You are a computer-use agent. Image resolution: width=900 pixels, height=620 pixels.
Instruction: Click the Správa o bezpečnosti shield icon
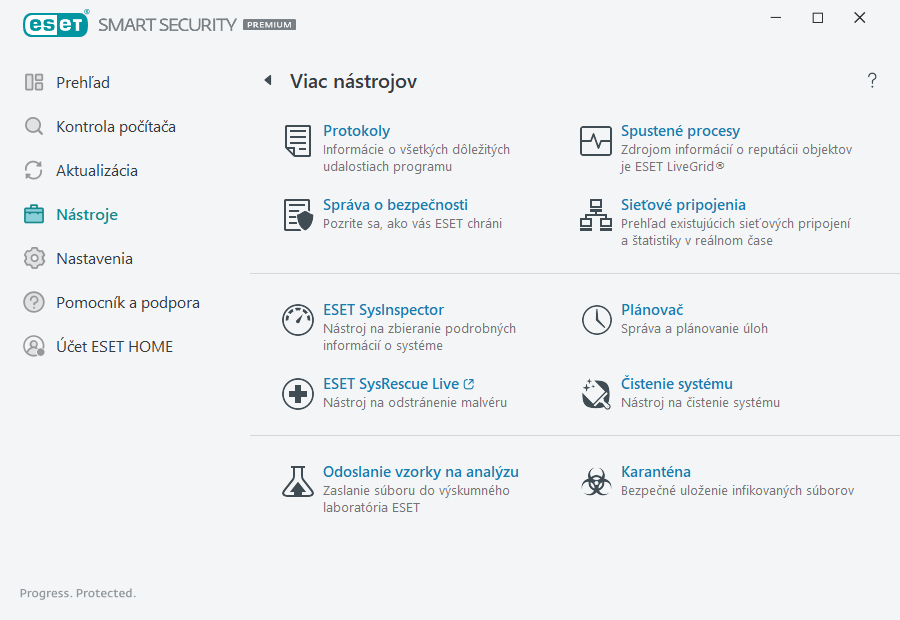tap(298, 215)
